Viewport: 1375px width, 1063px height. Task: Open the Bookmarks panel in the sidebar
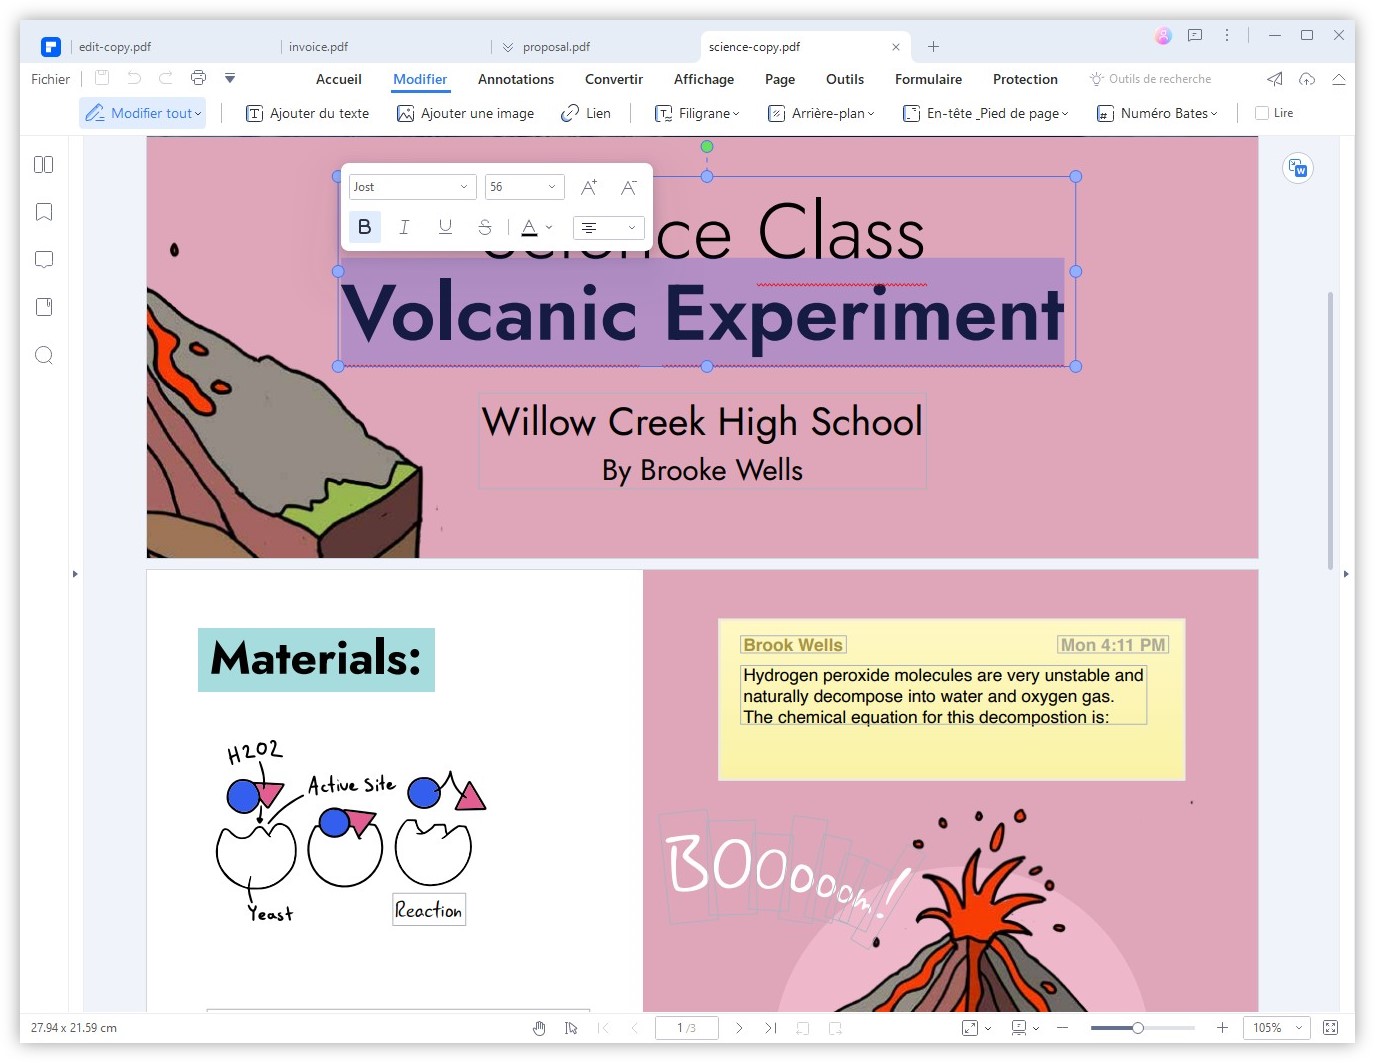[43, 211]
